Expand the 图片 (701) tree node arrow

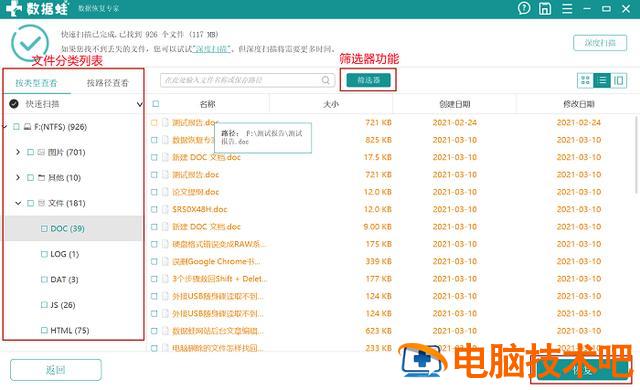coord(18,152)
